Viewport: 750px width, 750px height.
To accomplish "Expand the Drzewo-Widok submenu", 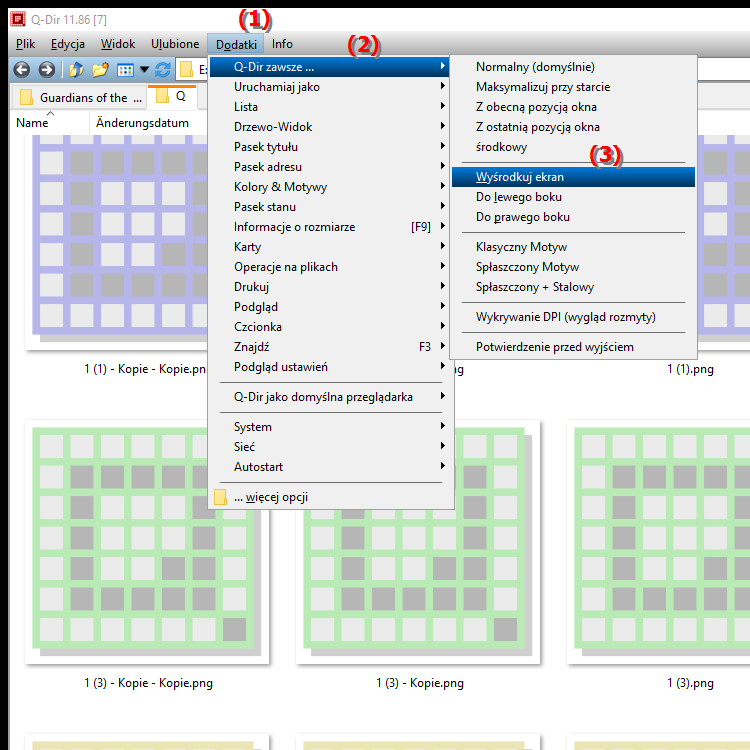I will pyautogui.click(x=329, y=127).
